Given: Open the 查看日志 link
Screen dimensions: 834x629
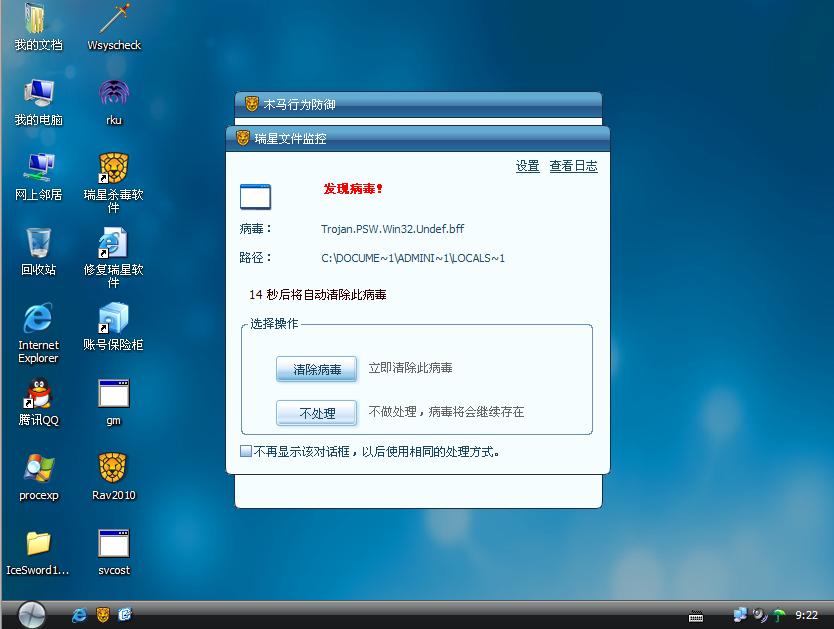Looking at the screenshot, I should (573, 166).
